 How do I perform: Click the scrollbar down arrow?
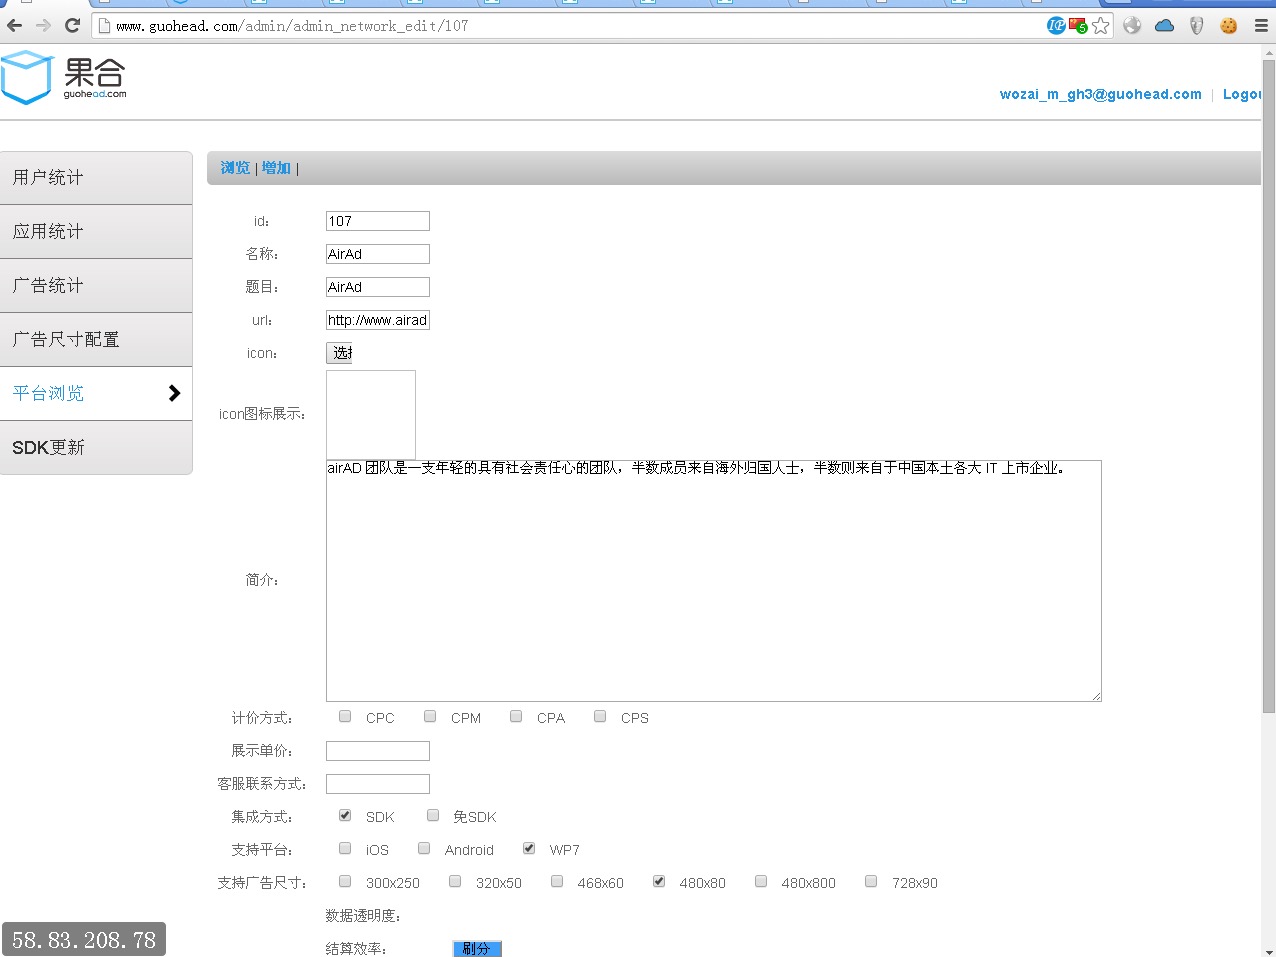point(1269,951)
